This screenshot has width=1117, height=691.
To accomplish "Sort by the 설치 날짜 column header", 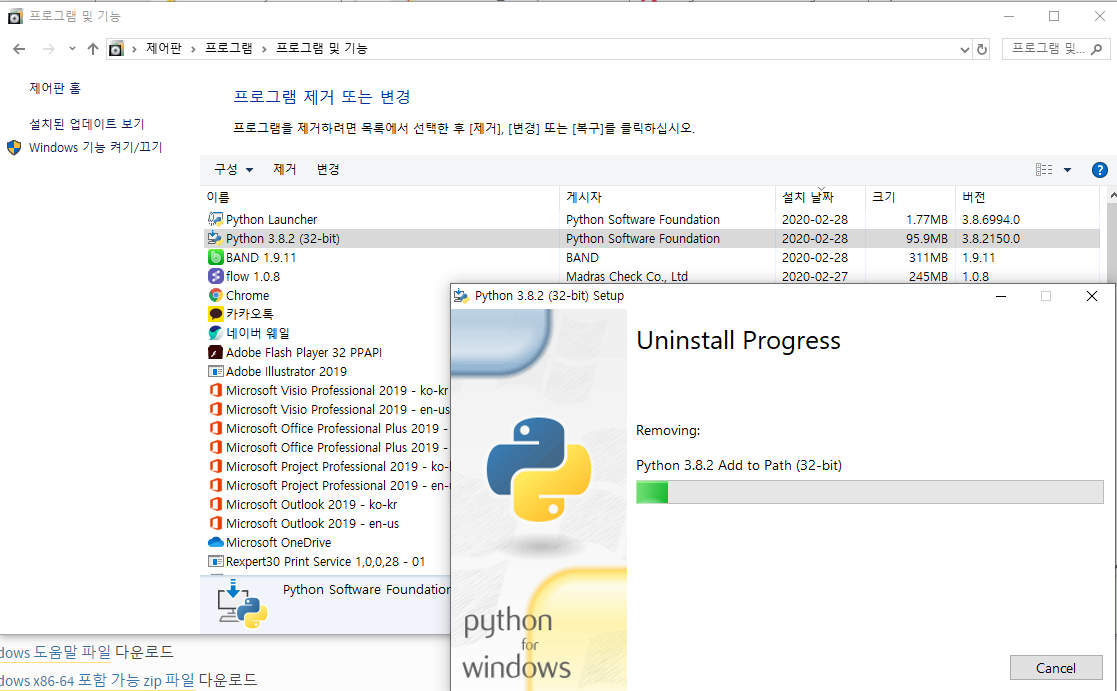I will (x=820, y=197).
